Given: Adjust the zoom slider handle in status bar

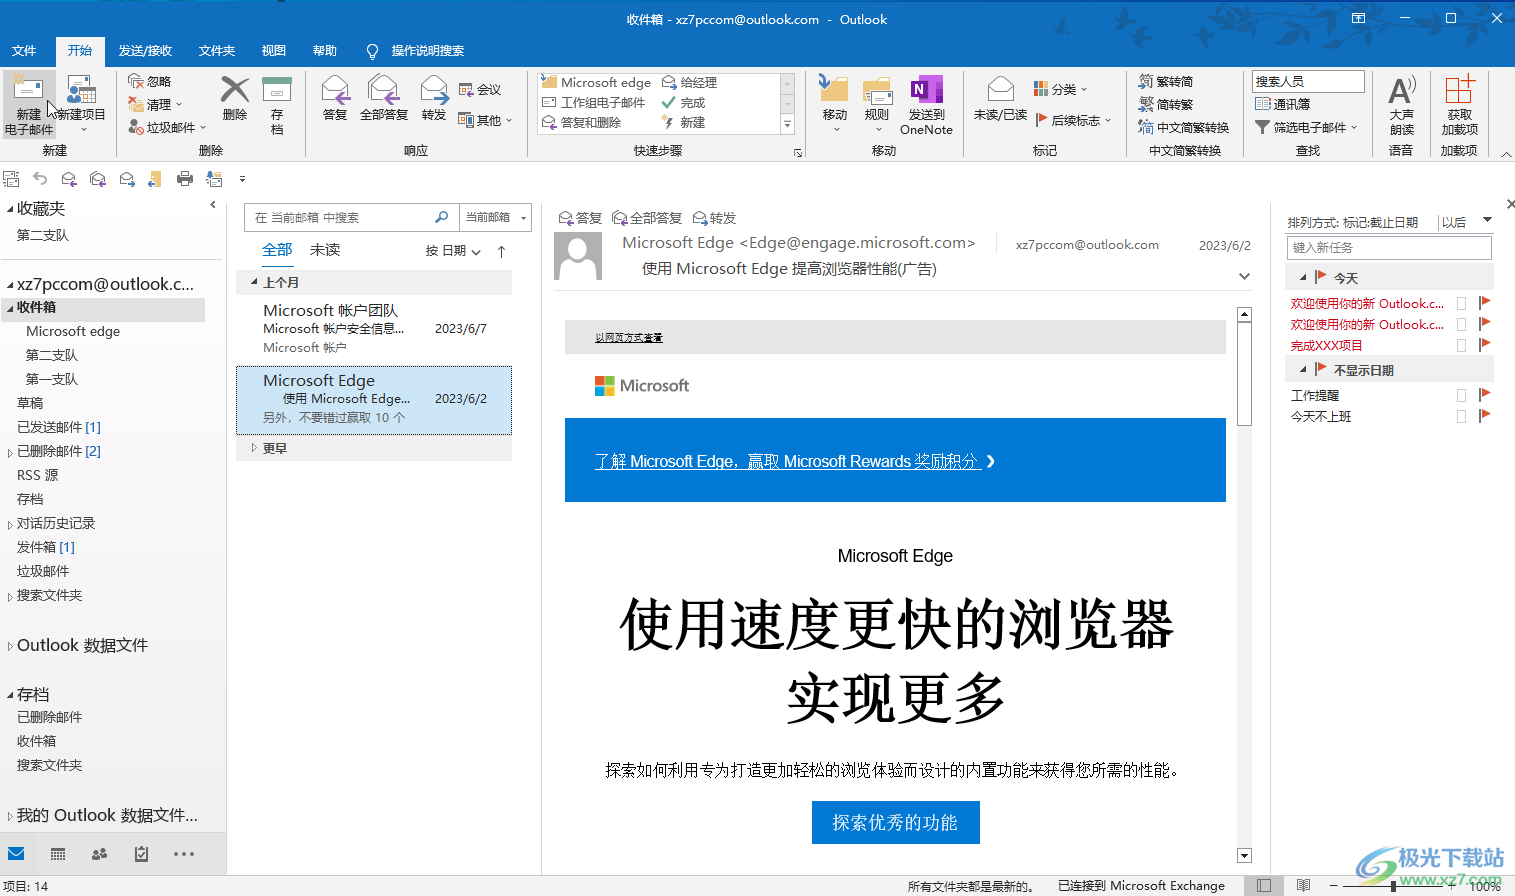Looking at the screenshot, I should (x=1393, y=886).
